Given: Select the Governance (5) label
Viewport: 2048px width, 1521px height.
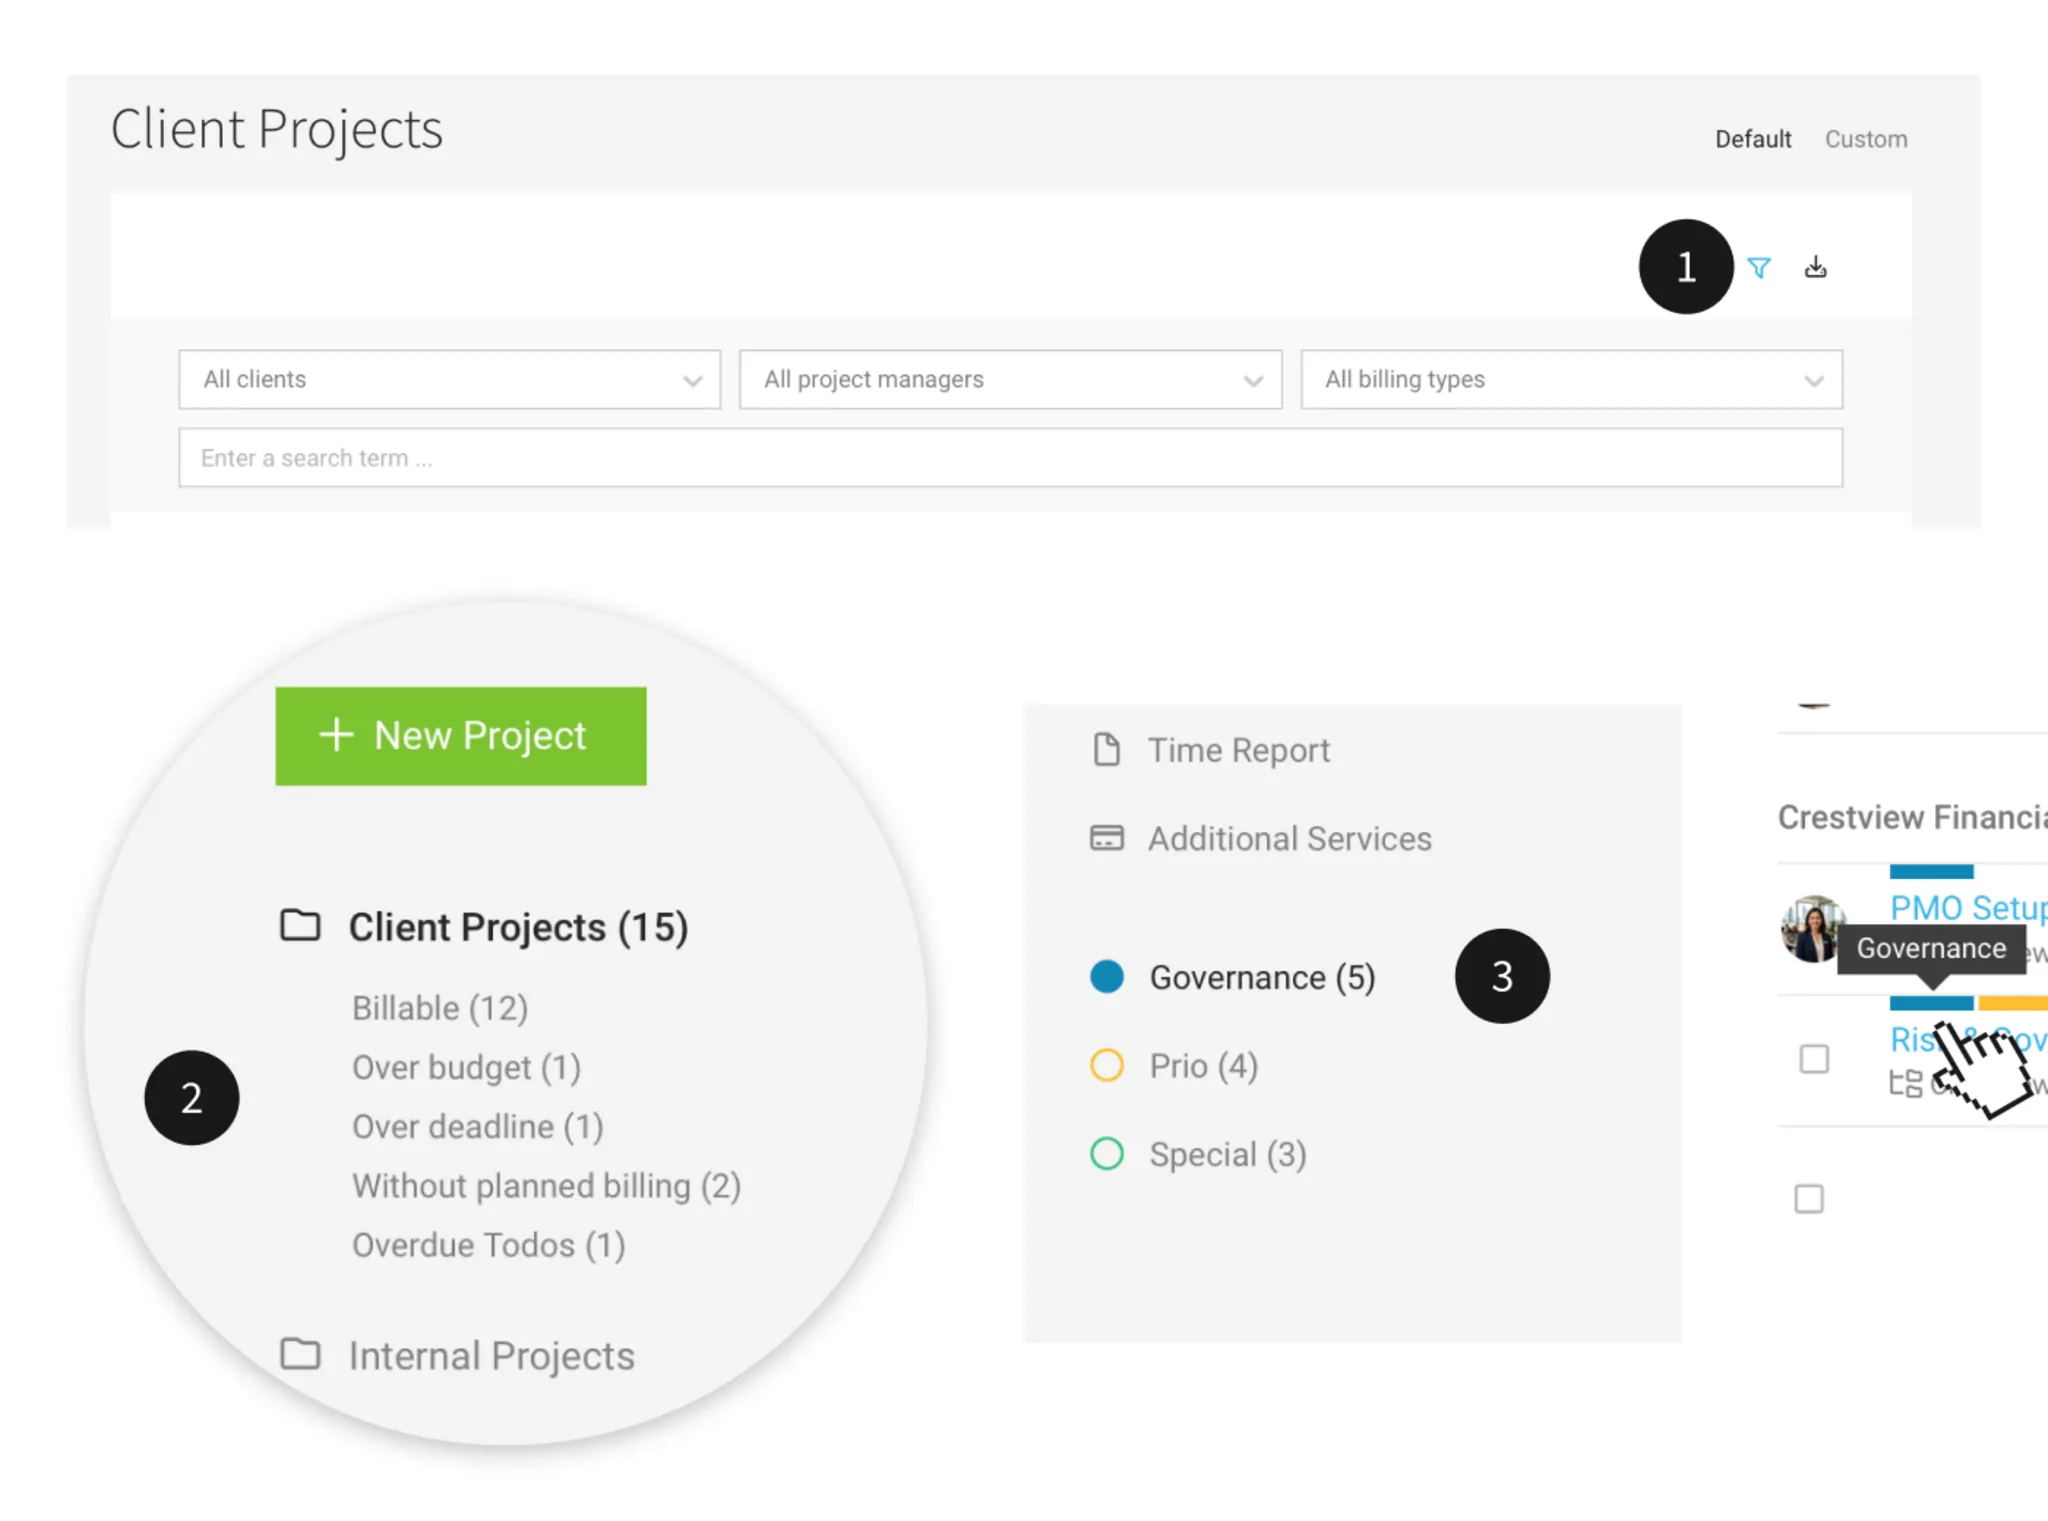Looking at the screenshot, I should click(1262, 977).
